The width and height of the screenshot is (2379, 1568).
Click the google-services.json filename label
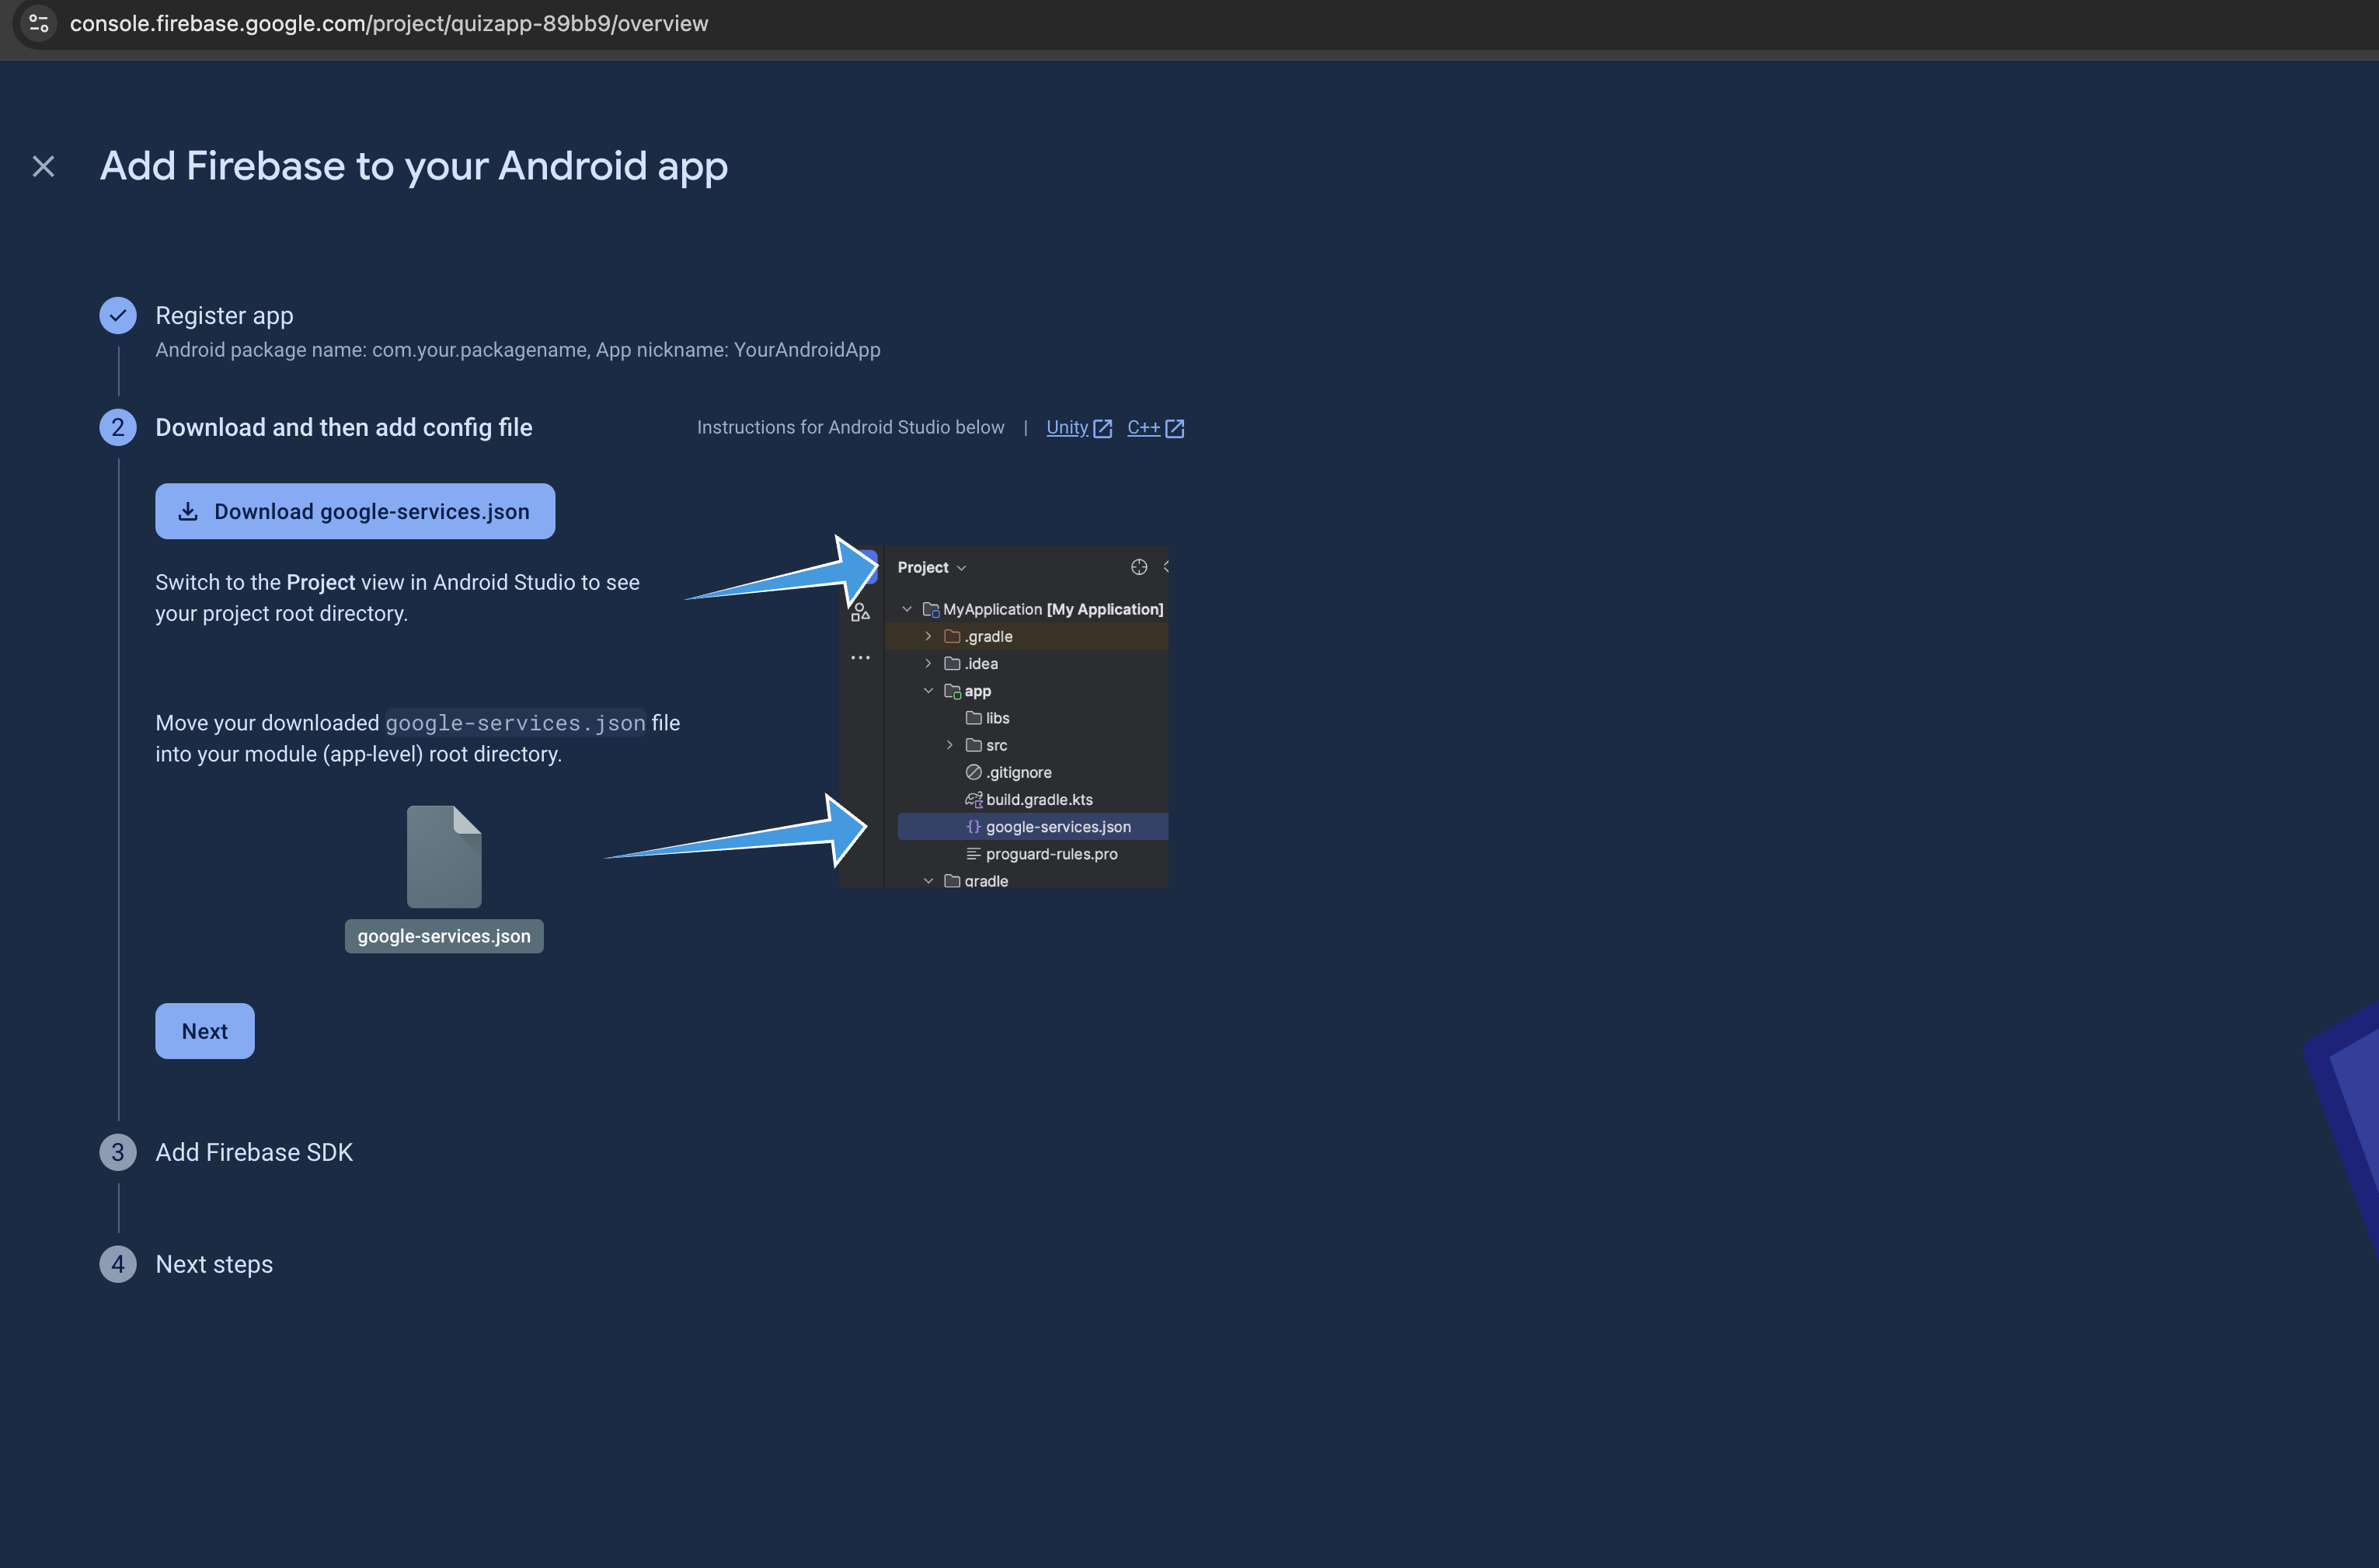444,936
